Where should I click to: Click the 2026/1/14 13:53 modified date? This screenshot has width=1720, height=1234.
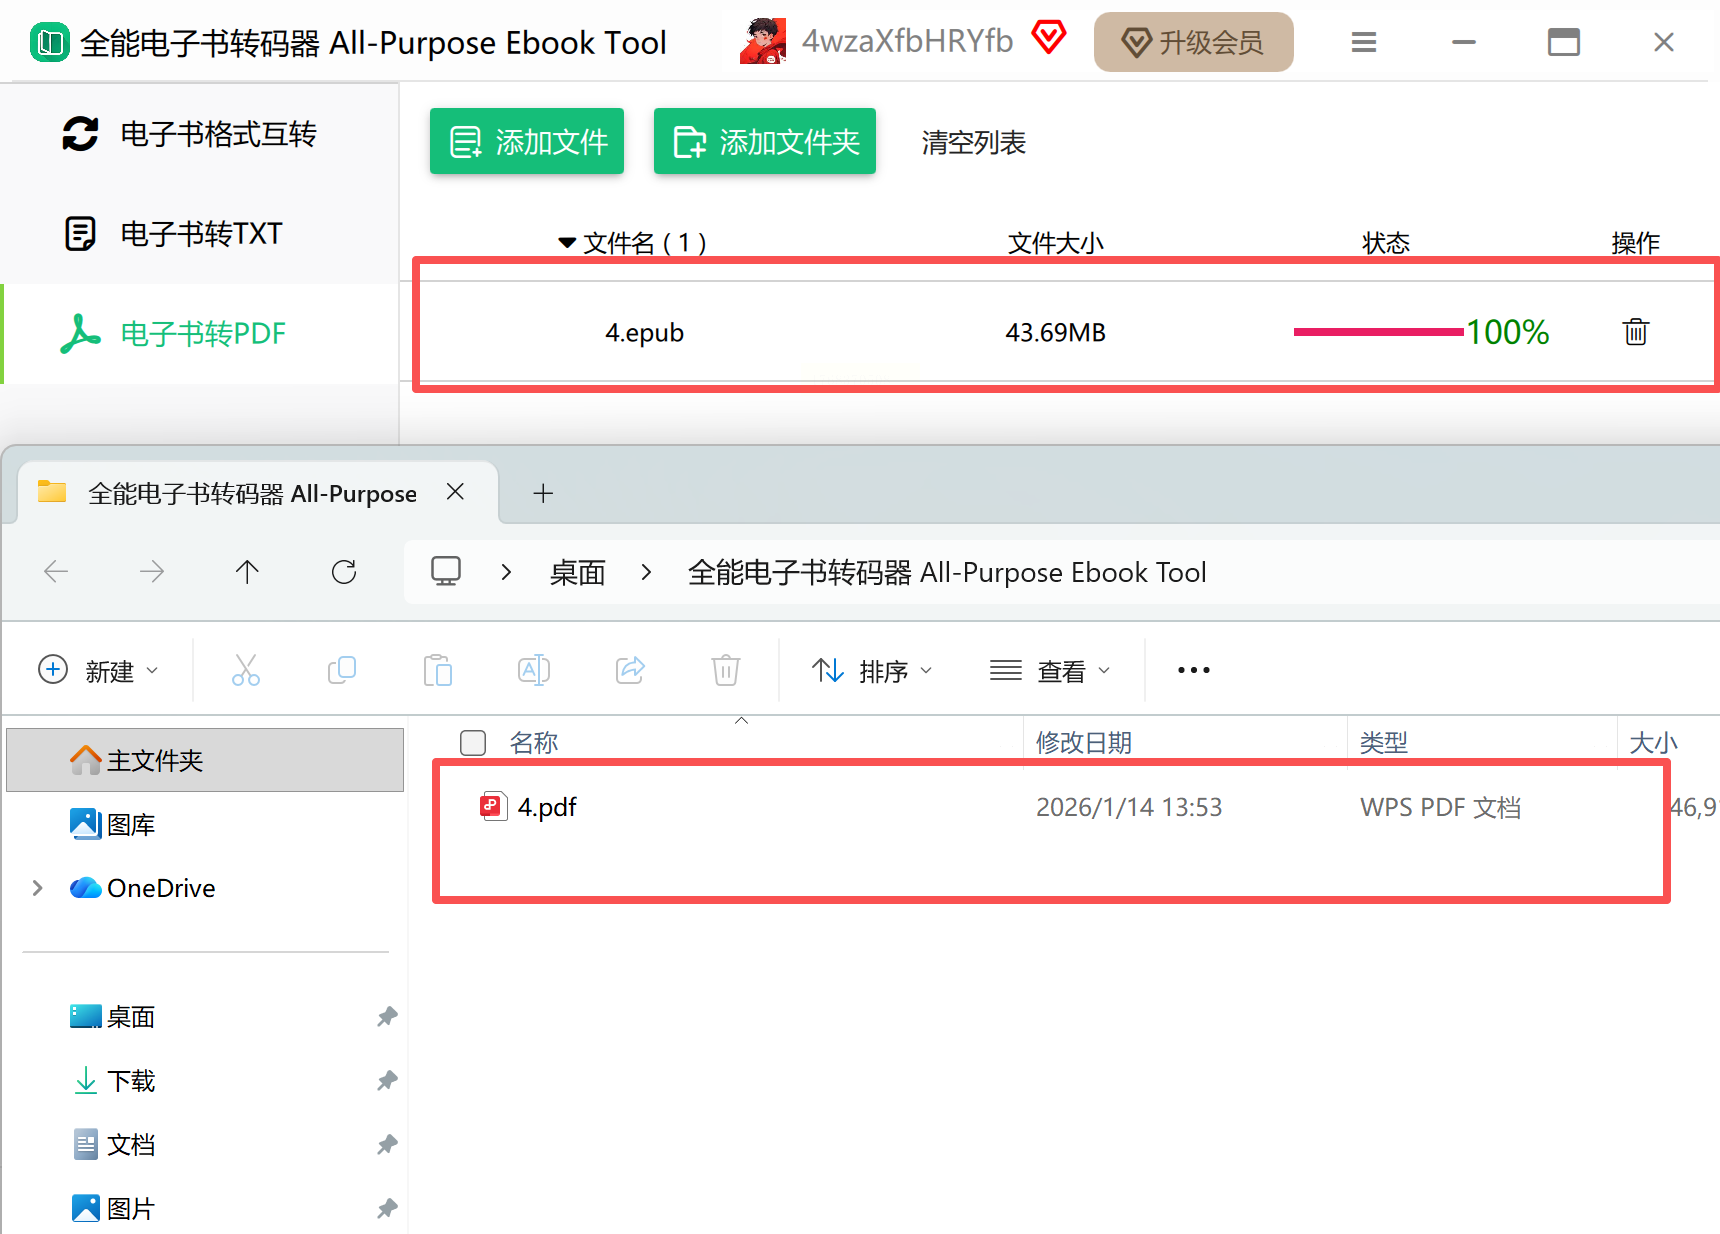pos(1129,807)
